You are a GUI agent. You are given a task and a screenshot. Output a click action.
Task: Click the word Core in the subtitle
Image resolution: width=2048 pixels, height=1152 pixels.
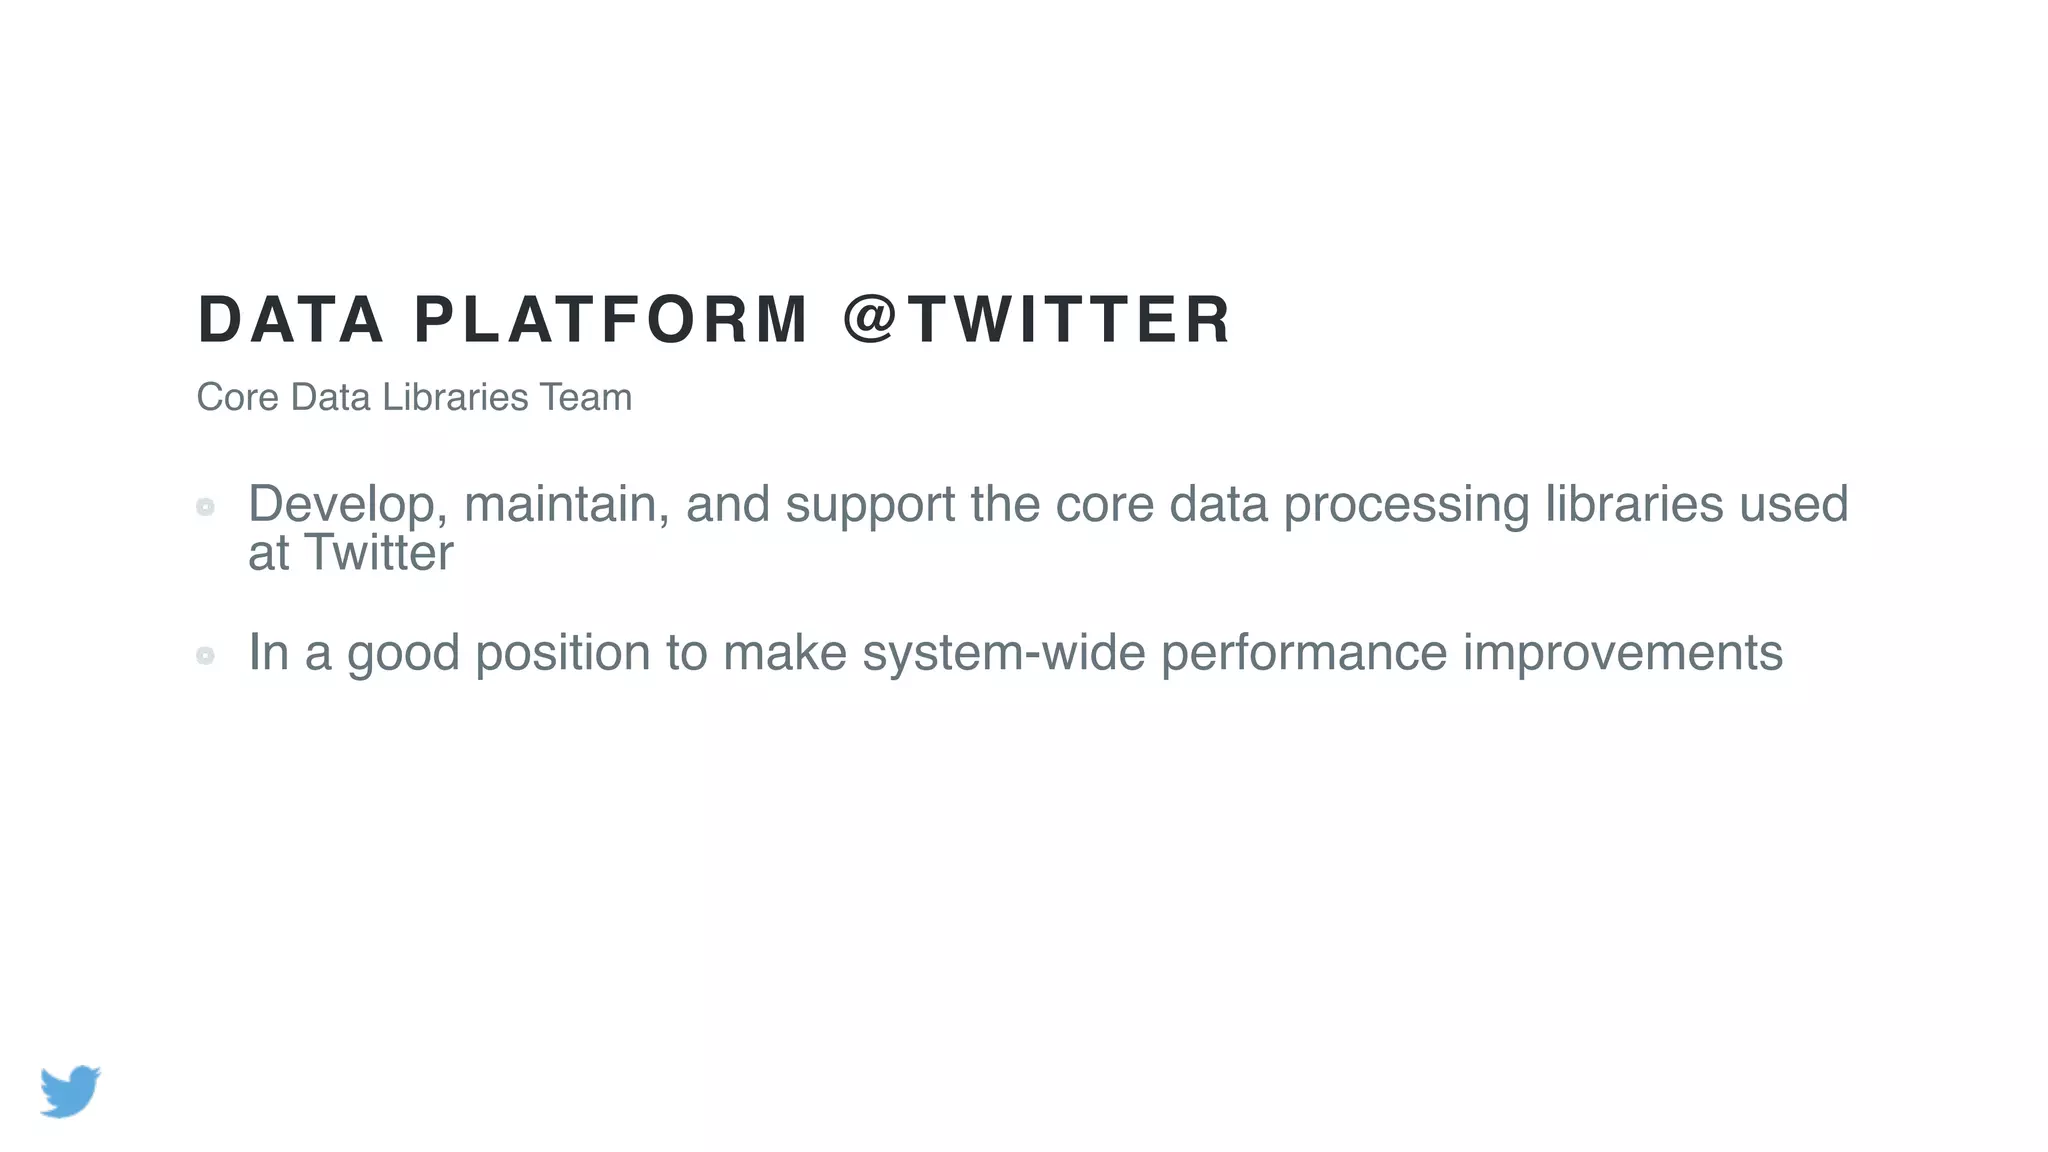point(237,397)
